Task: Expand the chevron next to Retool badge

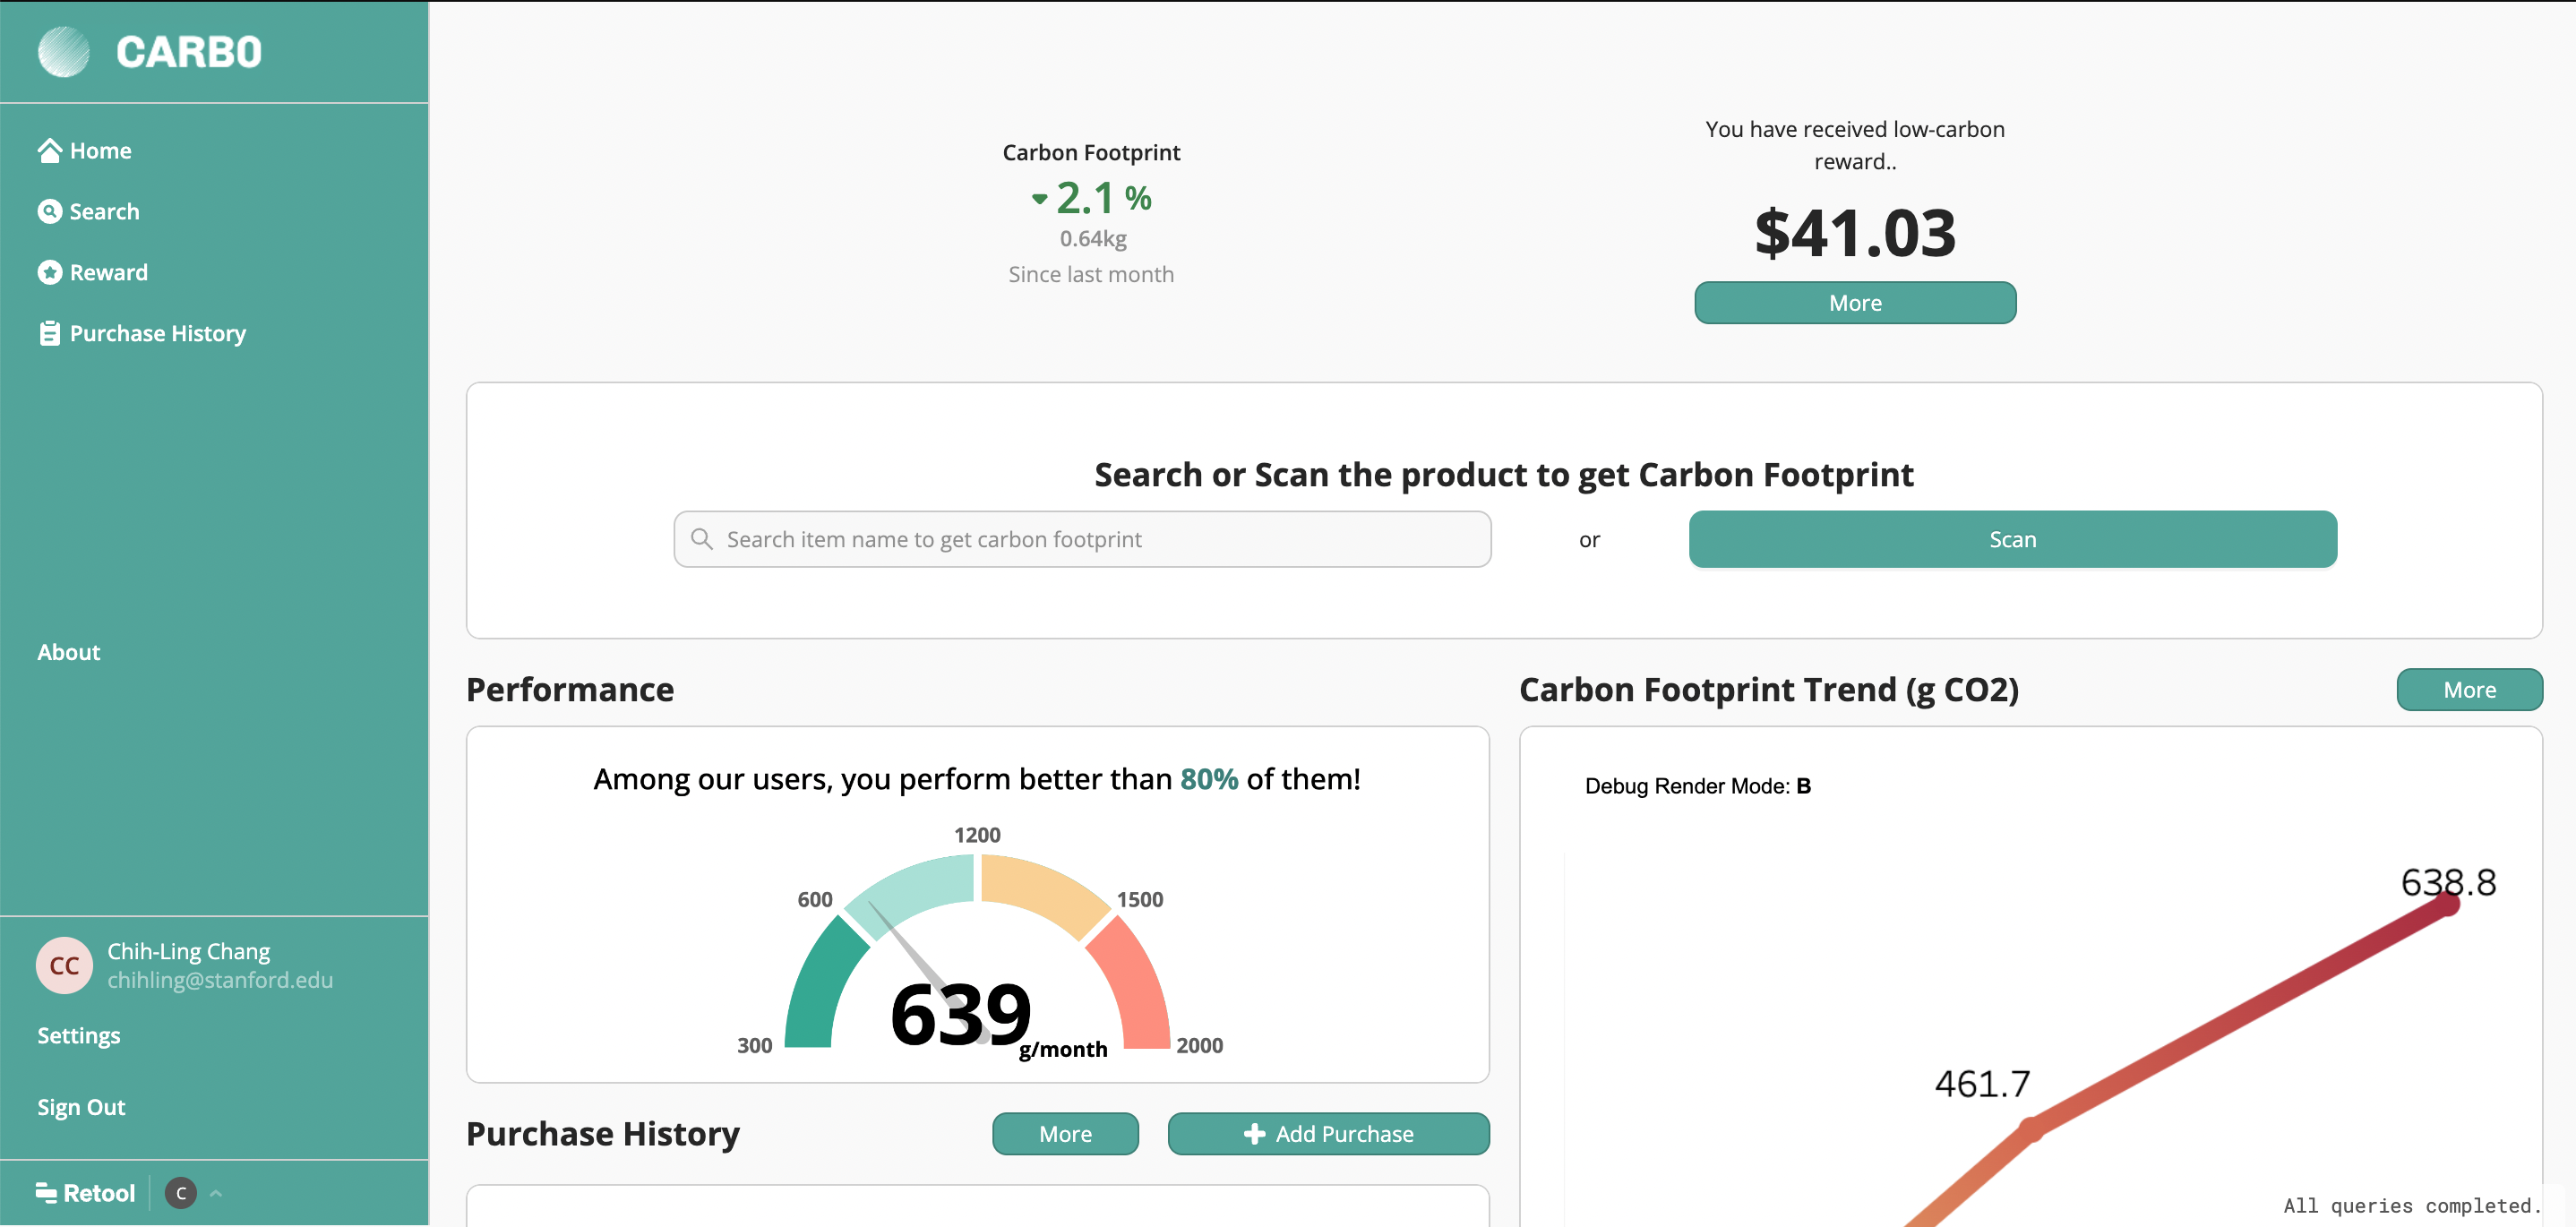Action: (x=216, y=1192)
